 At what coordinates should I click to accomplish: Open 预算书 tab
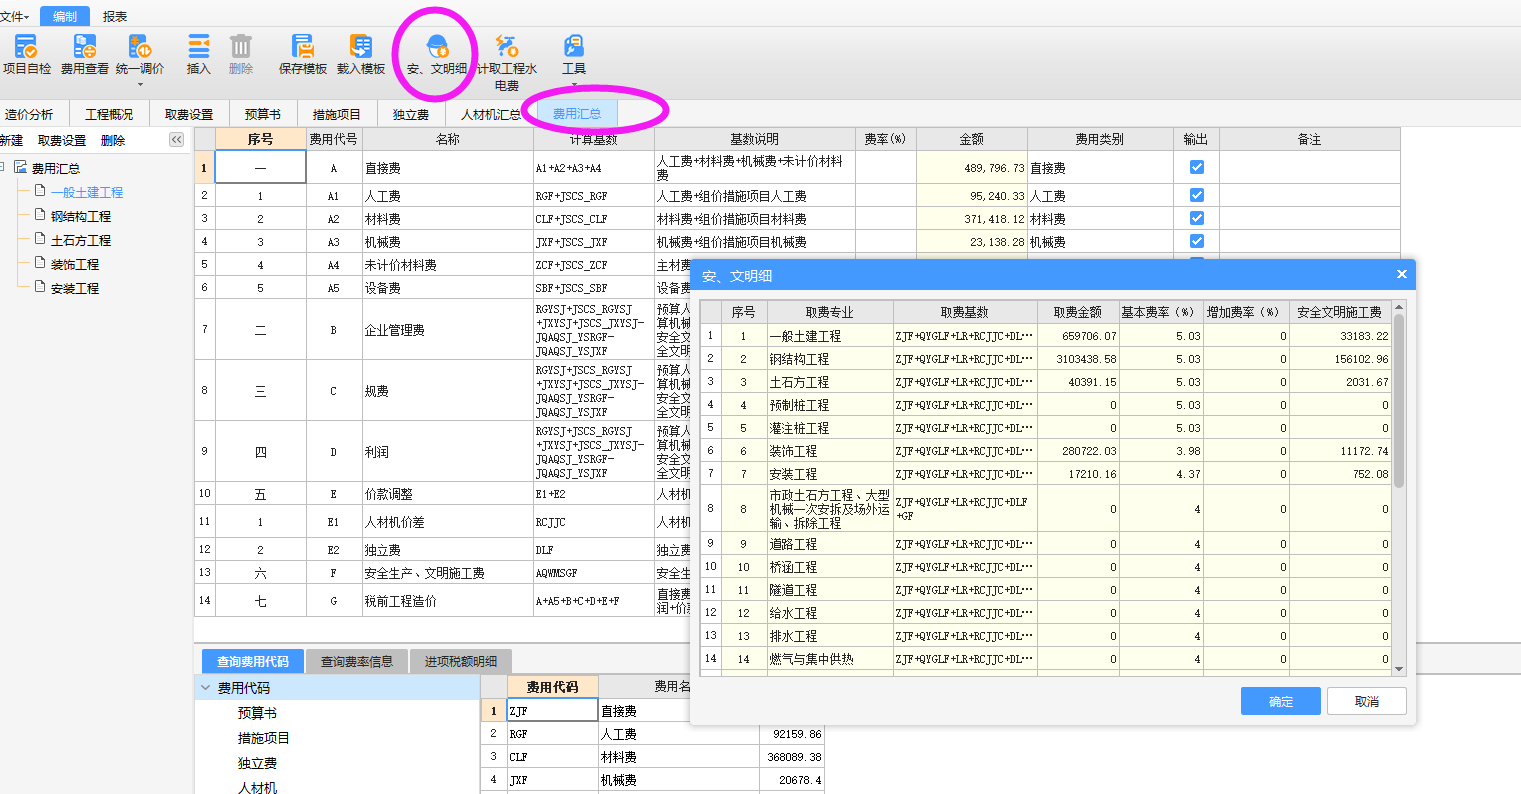pos(263,115)
